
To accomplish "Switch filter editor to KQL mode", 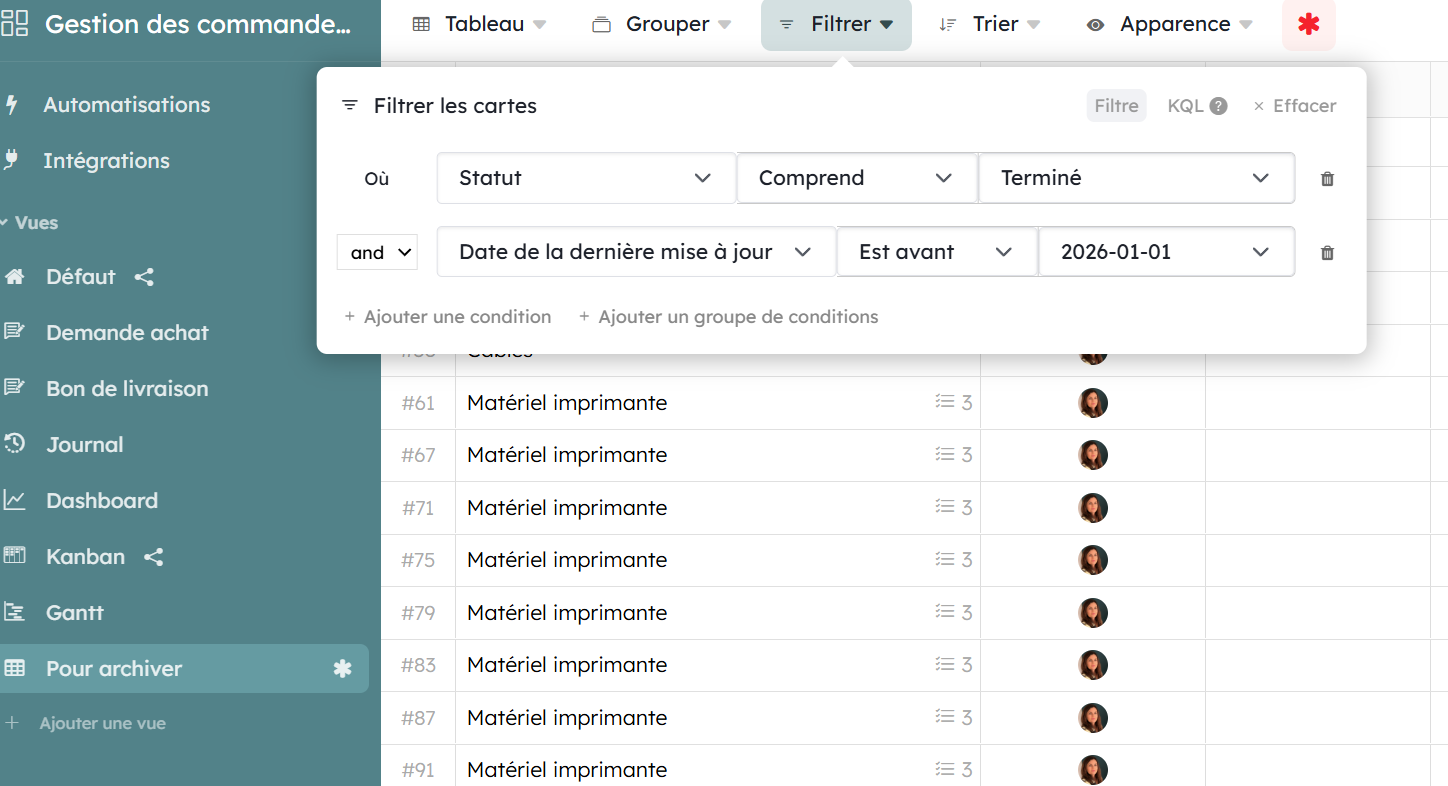I will tap(1185, 106).
